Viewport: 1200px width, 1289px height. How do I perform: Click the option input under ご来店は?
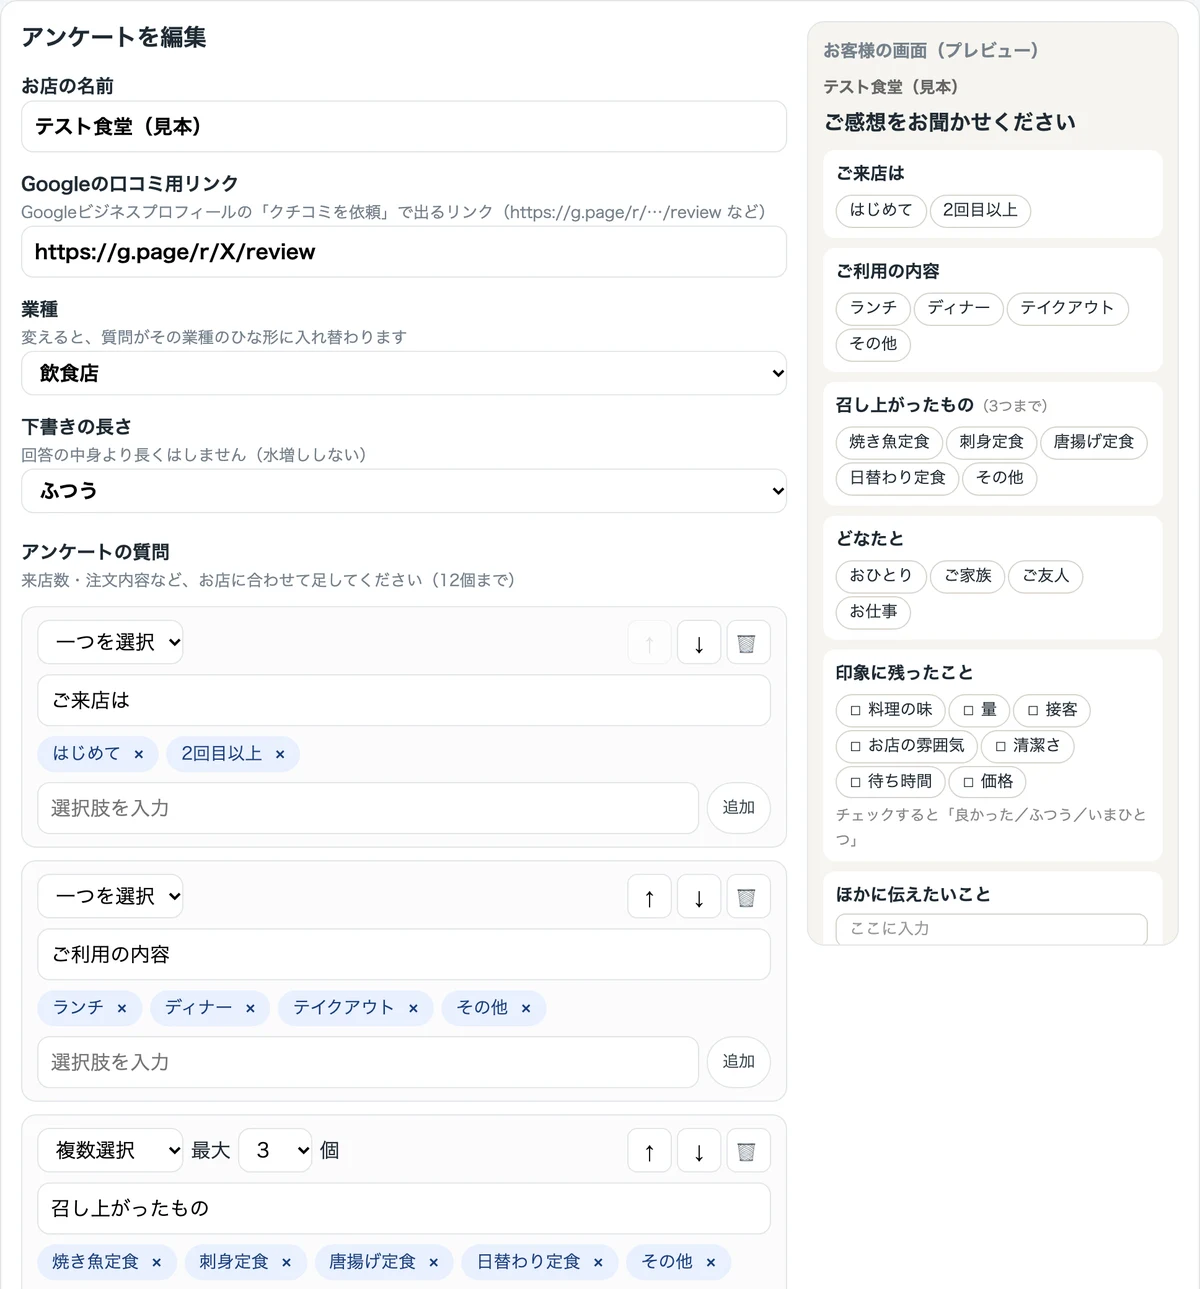click(368, 808)
